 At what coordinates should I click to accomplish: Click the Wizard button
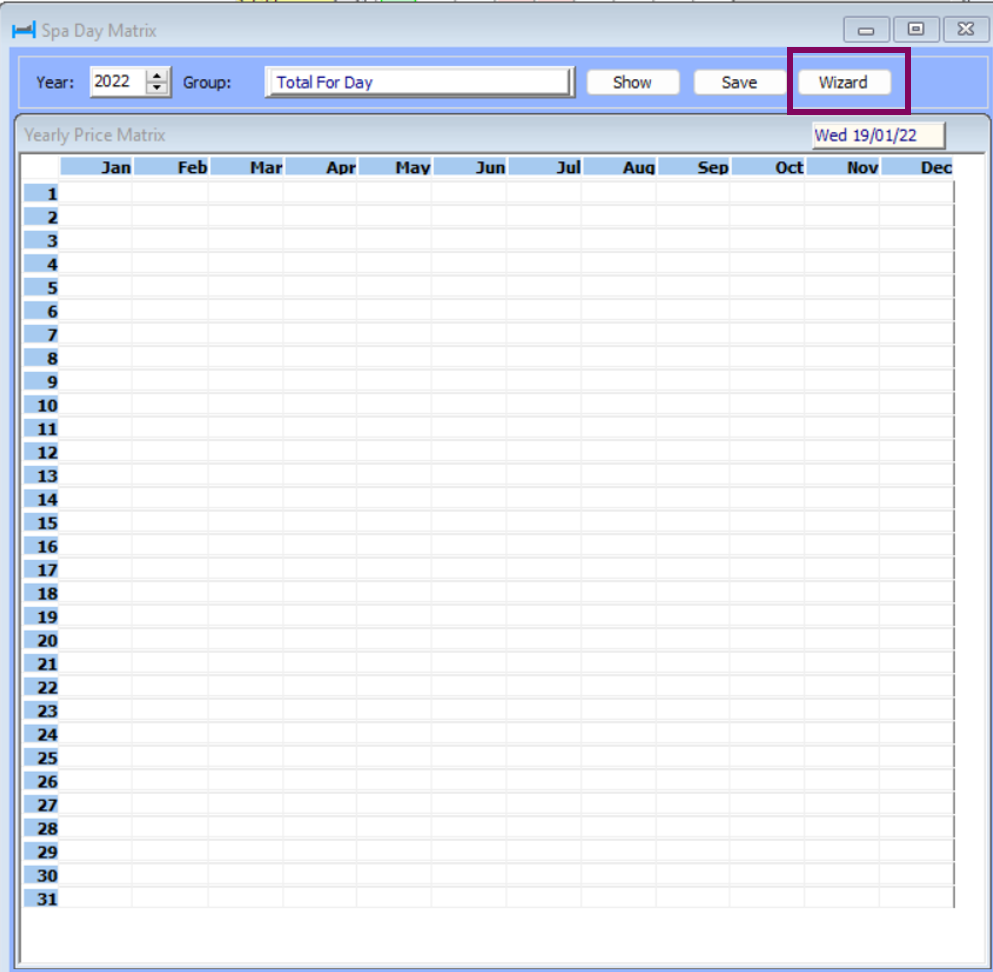coord(844,82)
